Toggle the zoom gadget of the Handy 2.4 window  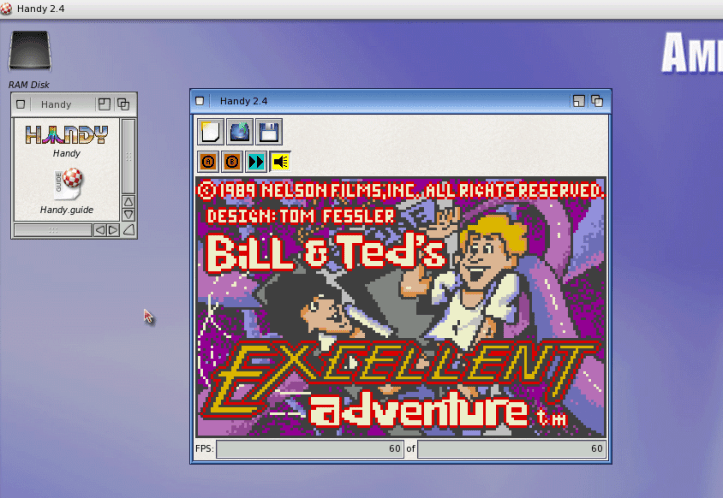(x=578, y=101)
